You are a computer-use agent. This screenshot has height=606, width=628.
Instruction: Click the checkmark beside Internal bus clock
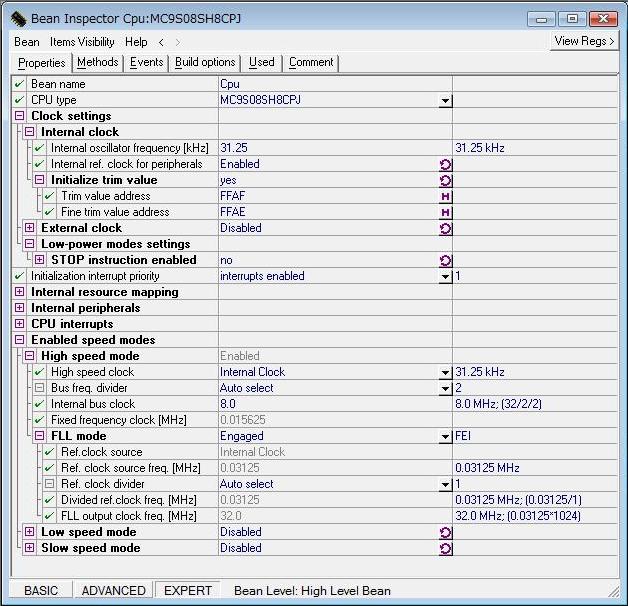(x=39, y=404)
